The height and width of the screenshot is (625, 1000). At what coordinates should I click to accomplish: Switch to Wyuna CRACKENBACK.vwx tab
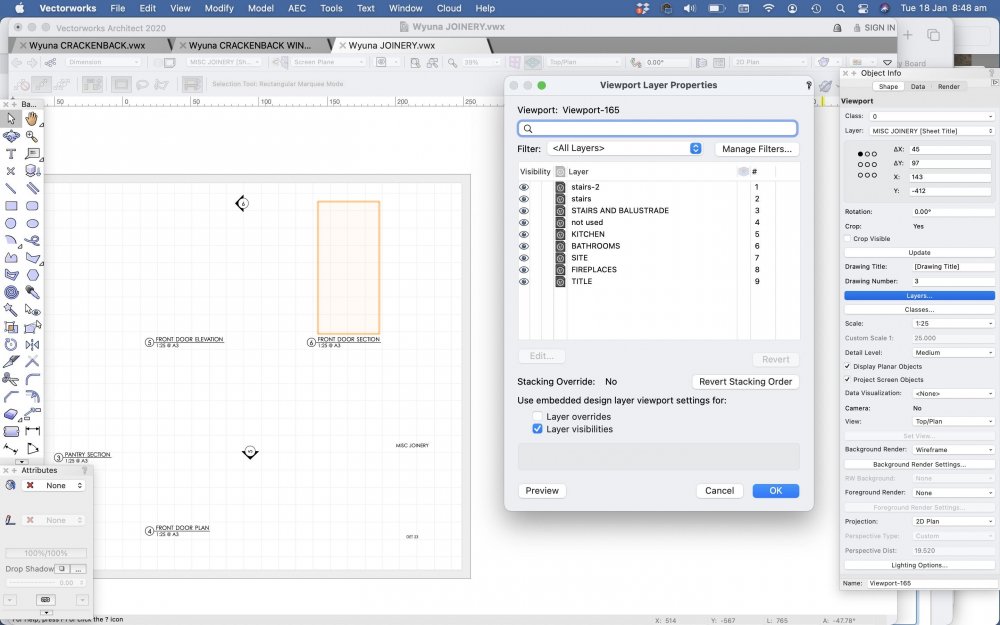click(x=88, y=45)
